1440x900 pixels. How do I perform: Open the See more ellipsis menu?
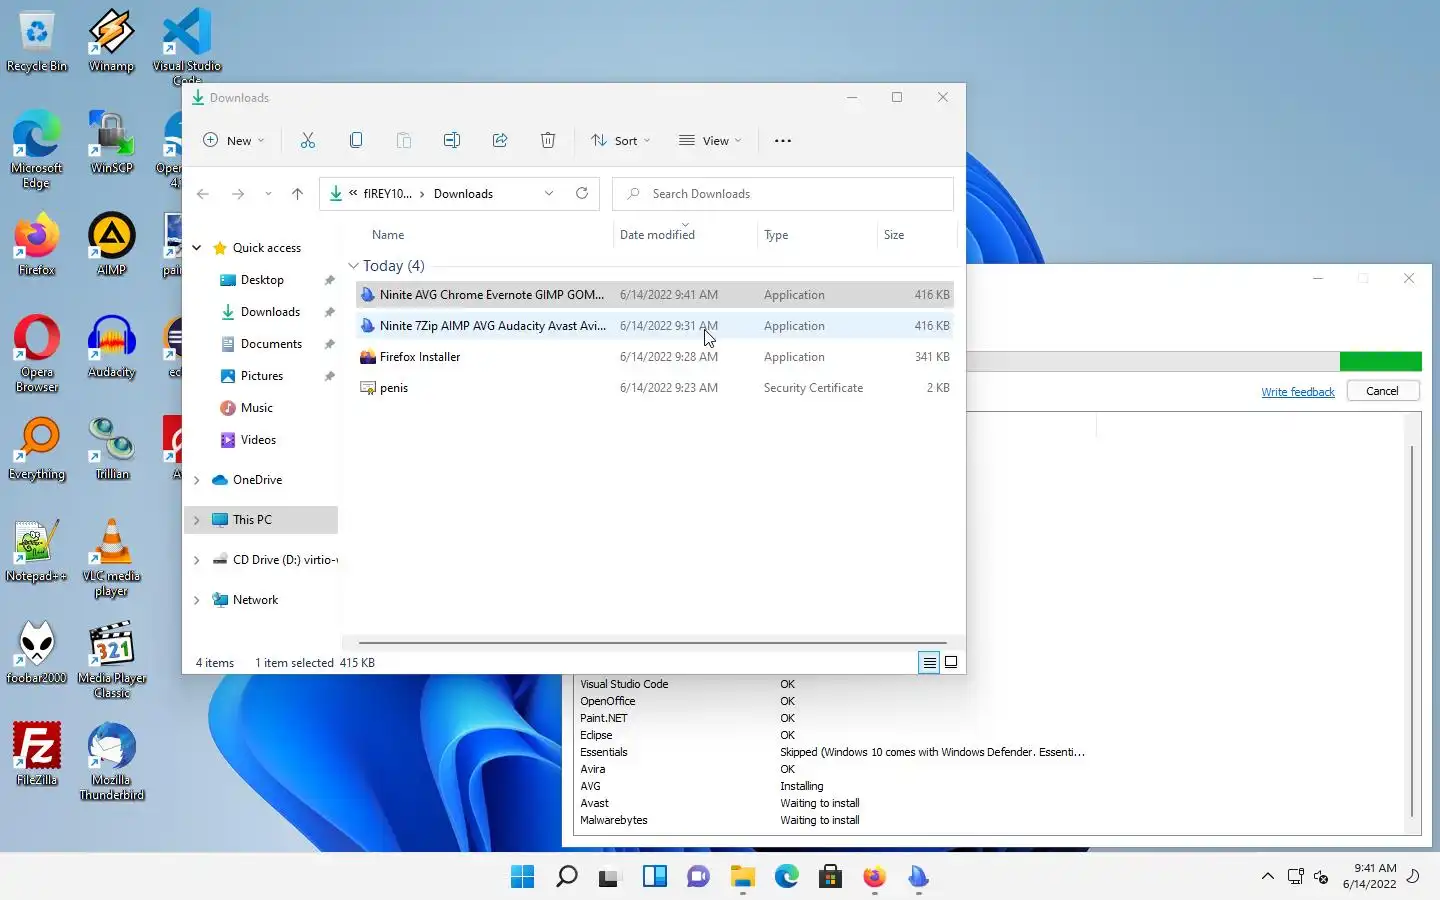click(783, 140)
